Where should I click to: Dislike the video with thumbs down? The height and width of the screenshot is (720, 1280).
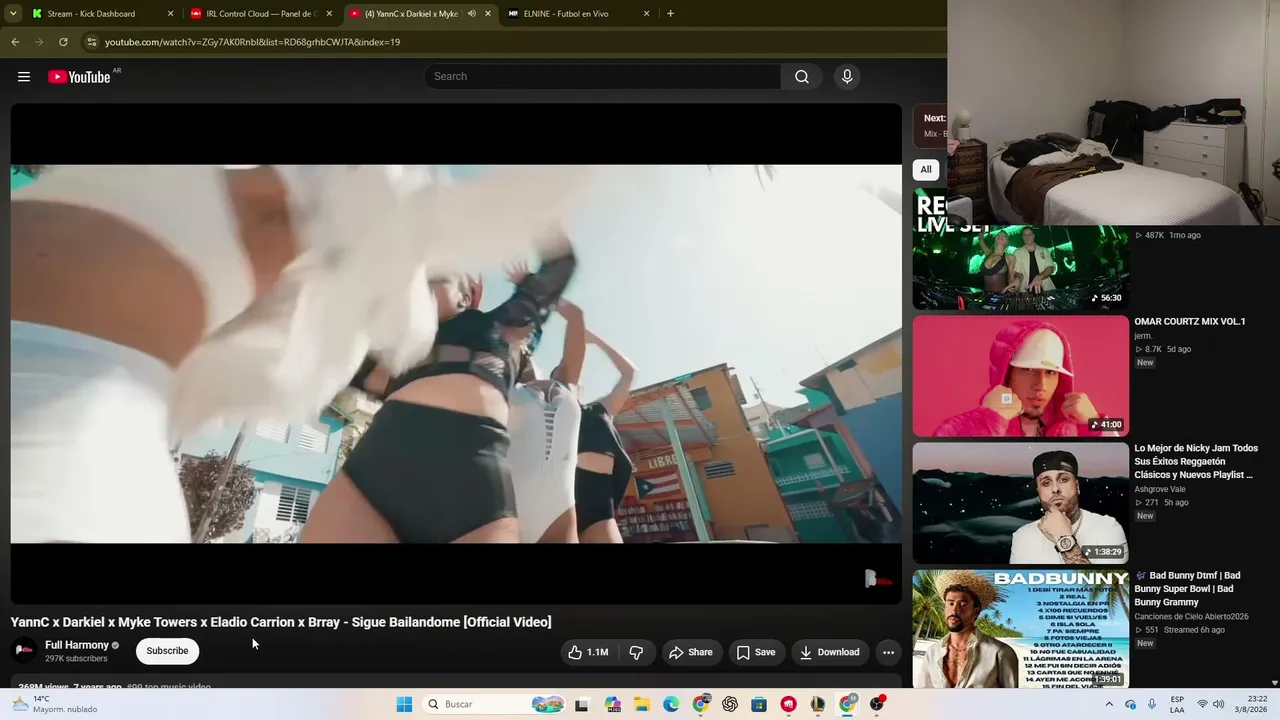(636, 652)
